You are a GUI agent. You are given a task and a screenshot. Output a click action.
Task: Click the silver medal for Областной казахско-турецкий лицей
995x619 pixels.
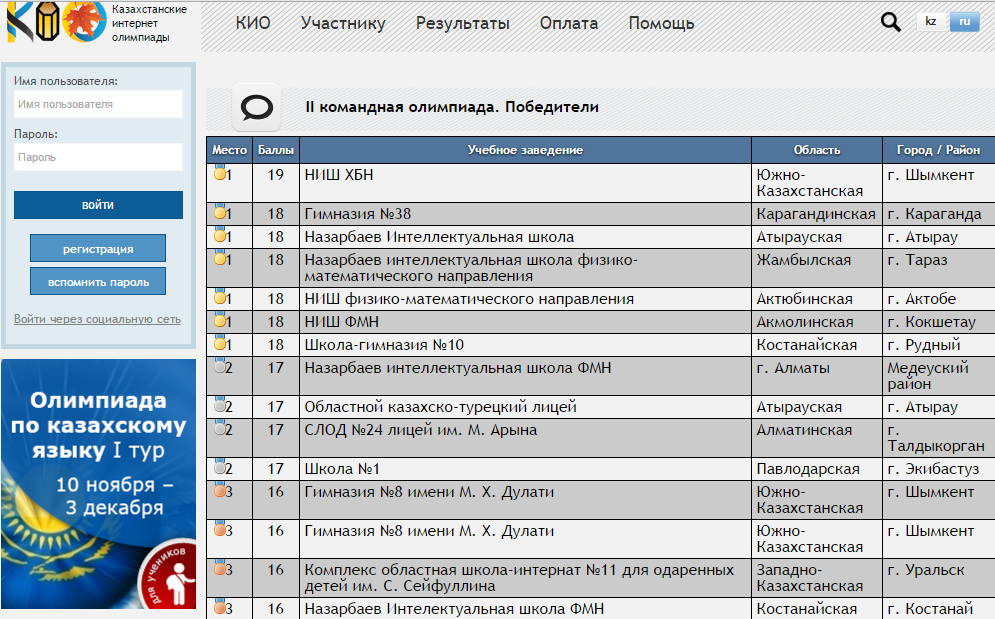pyautogui.click(x=220, y=406)
